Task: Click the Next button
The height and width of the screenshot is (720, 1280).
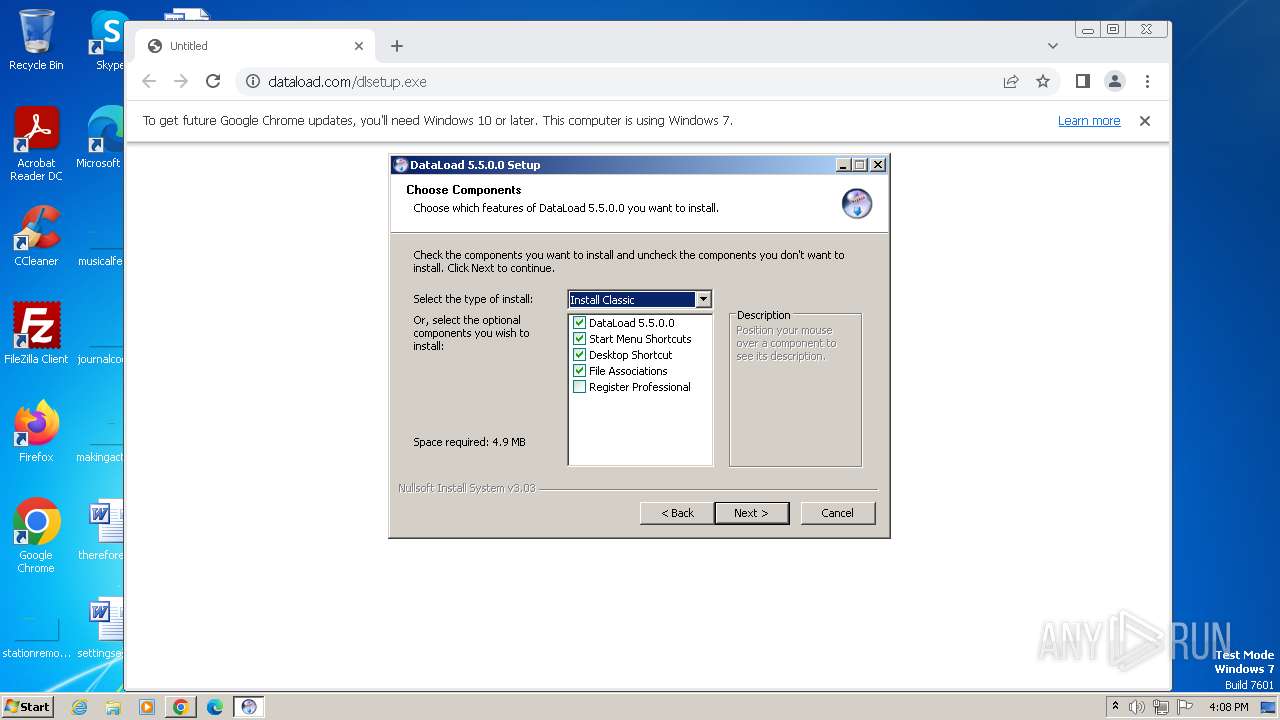Action: pos(751,513)
